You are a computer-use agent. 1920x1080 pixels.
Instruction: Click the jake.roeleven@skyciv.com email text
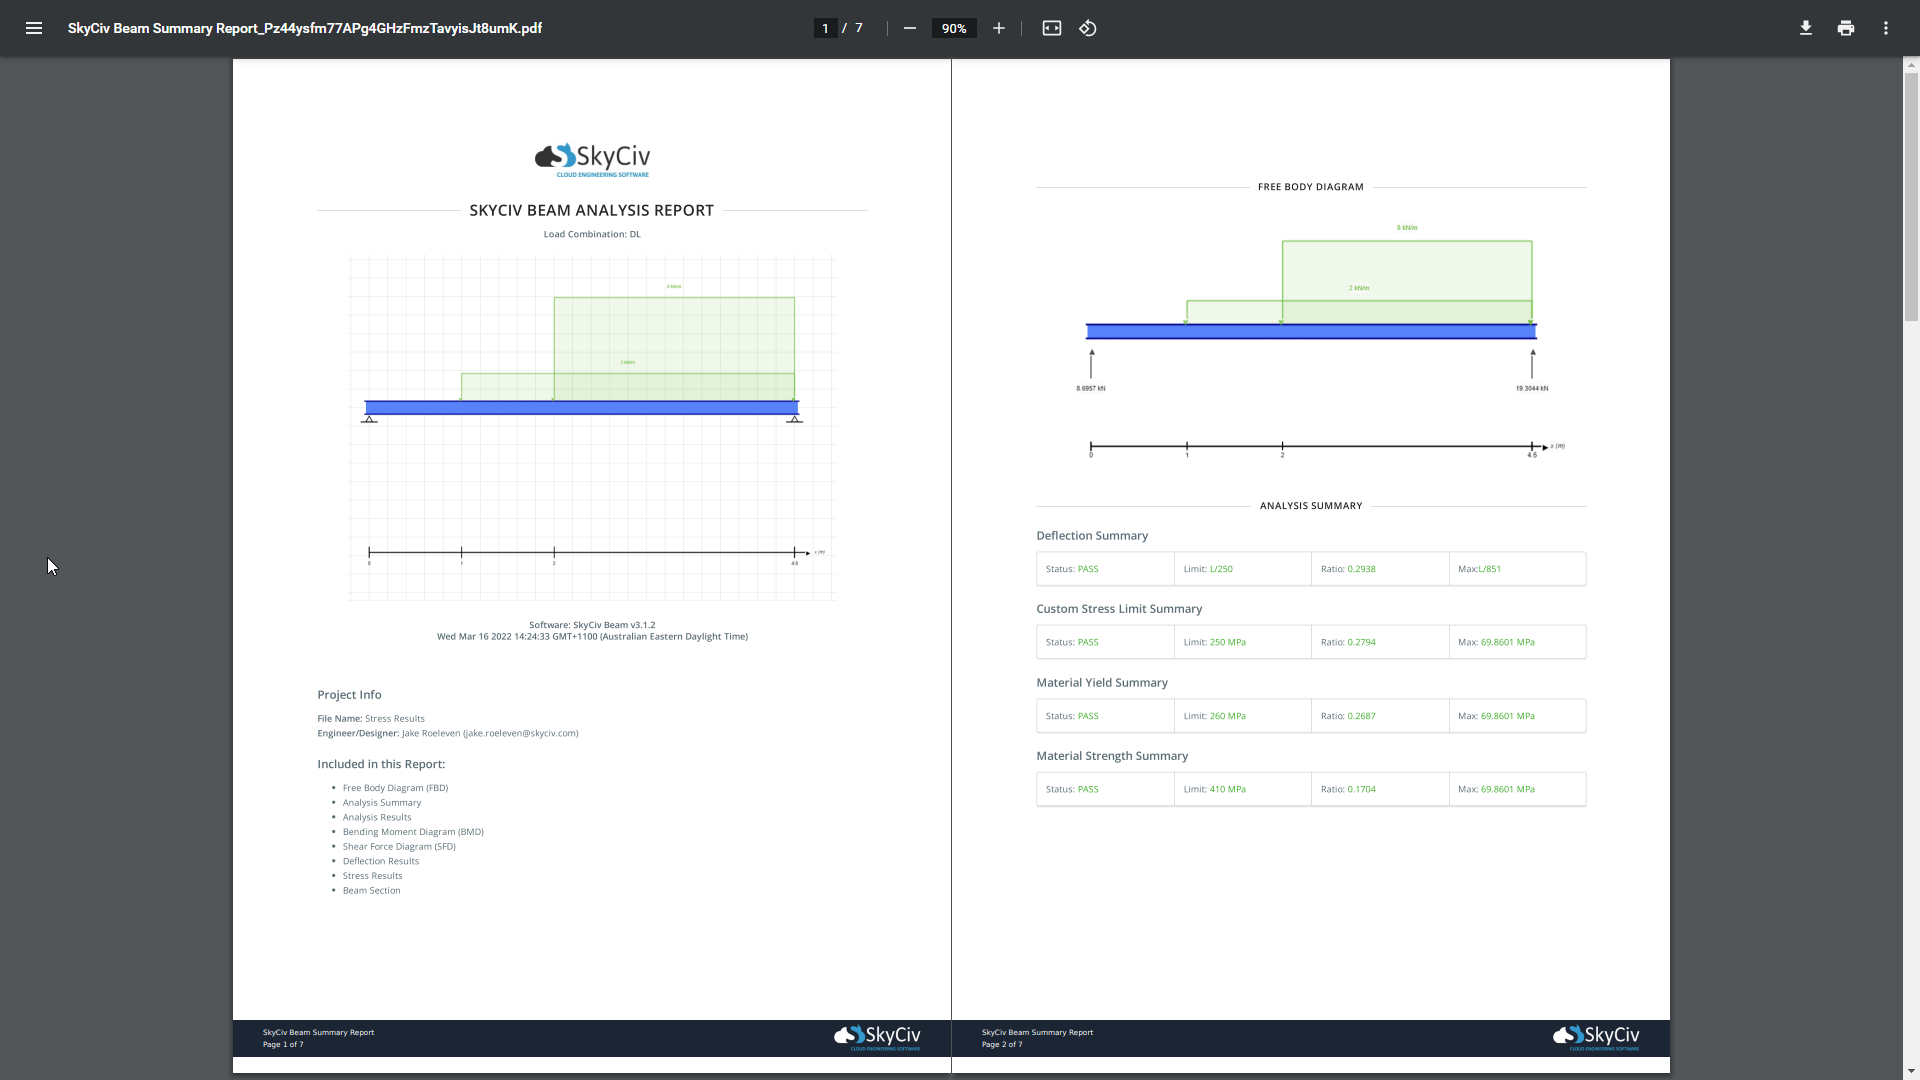520,733
